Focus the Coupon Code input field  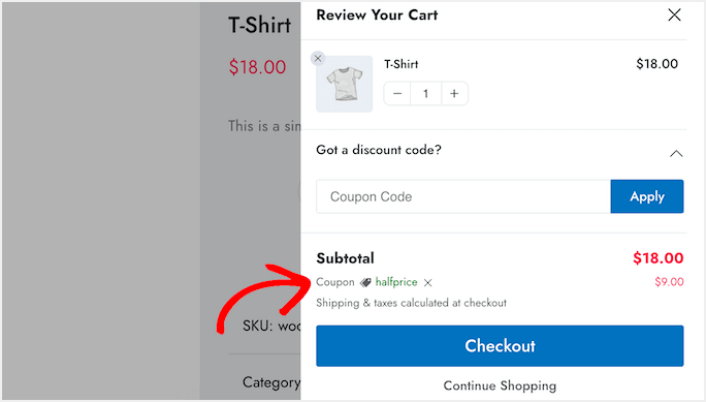pyautogui.click(x=463, y=197)
